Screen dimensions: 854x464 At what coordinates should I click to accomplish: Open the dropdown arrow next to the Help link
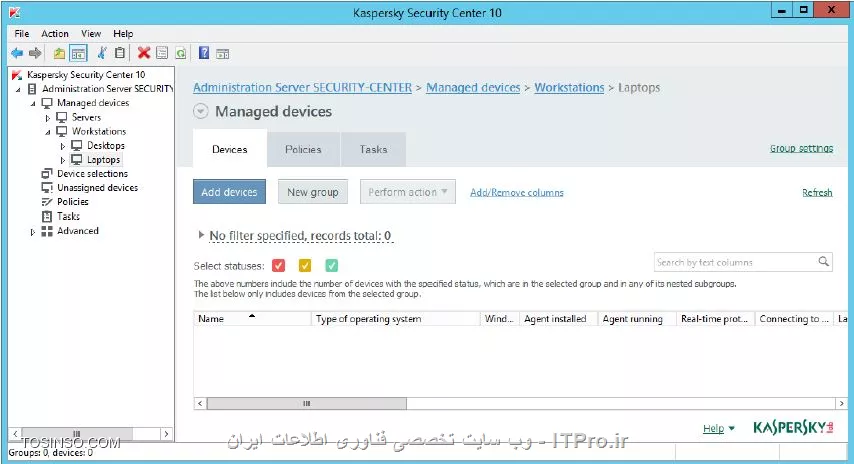coord(731,429)
